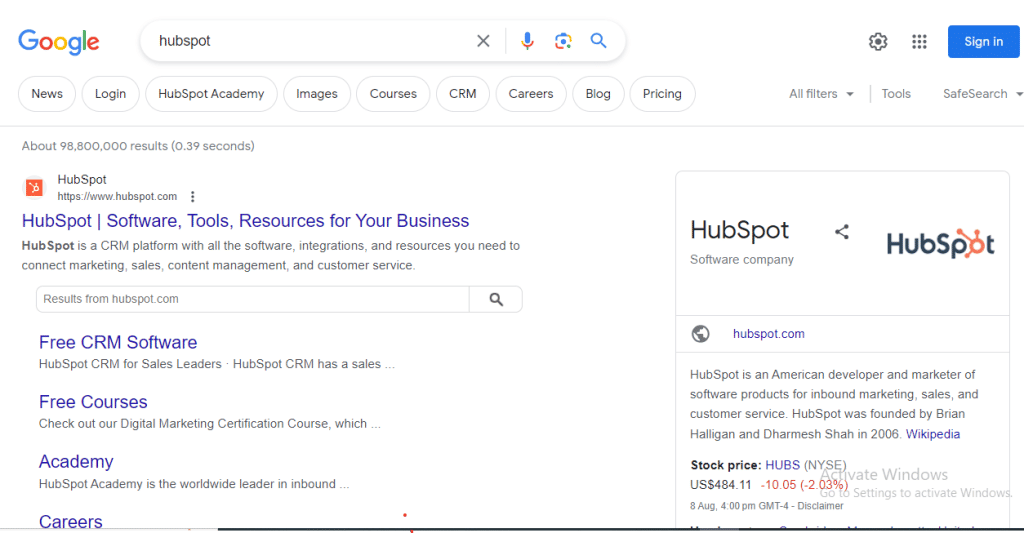Viewport: 1024px width, 533px height.
Task: Click the US$484.11 stock price value
Action: click(x=721, y=485)
